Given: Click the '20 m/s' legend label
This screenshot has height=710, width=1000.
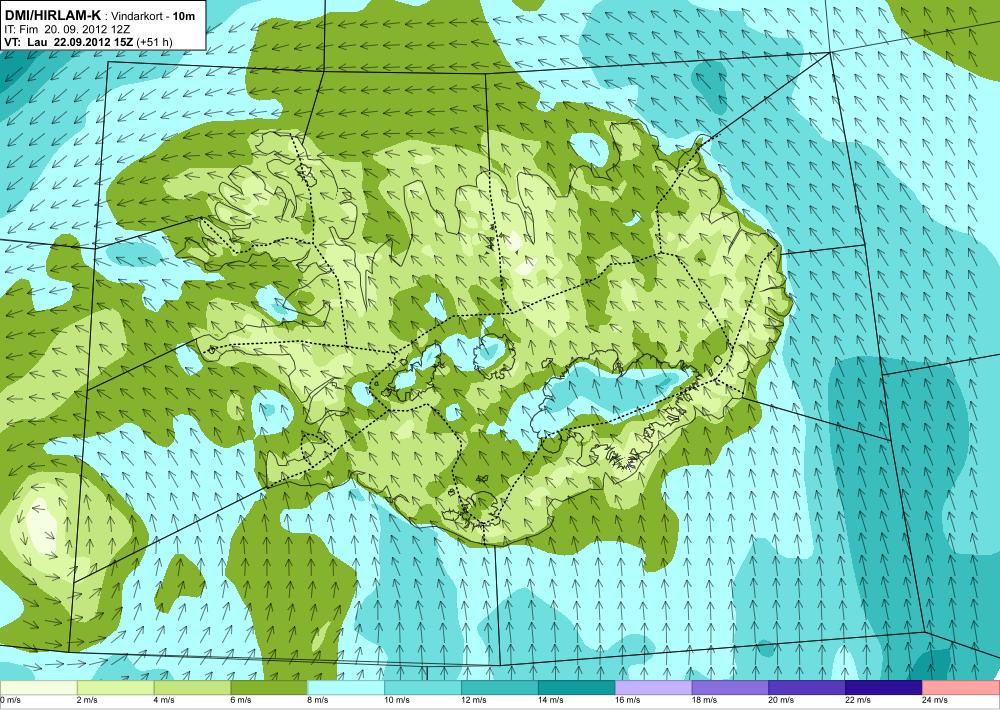Looking at the screenshot, I should [781, 700].
